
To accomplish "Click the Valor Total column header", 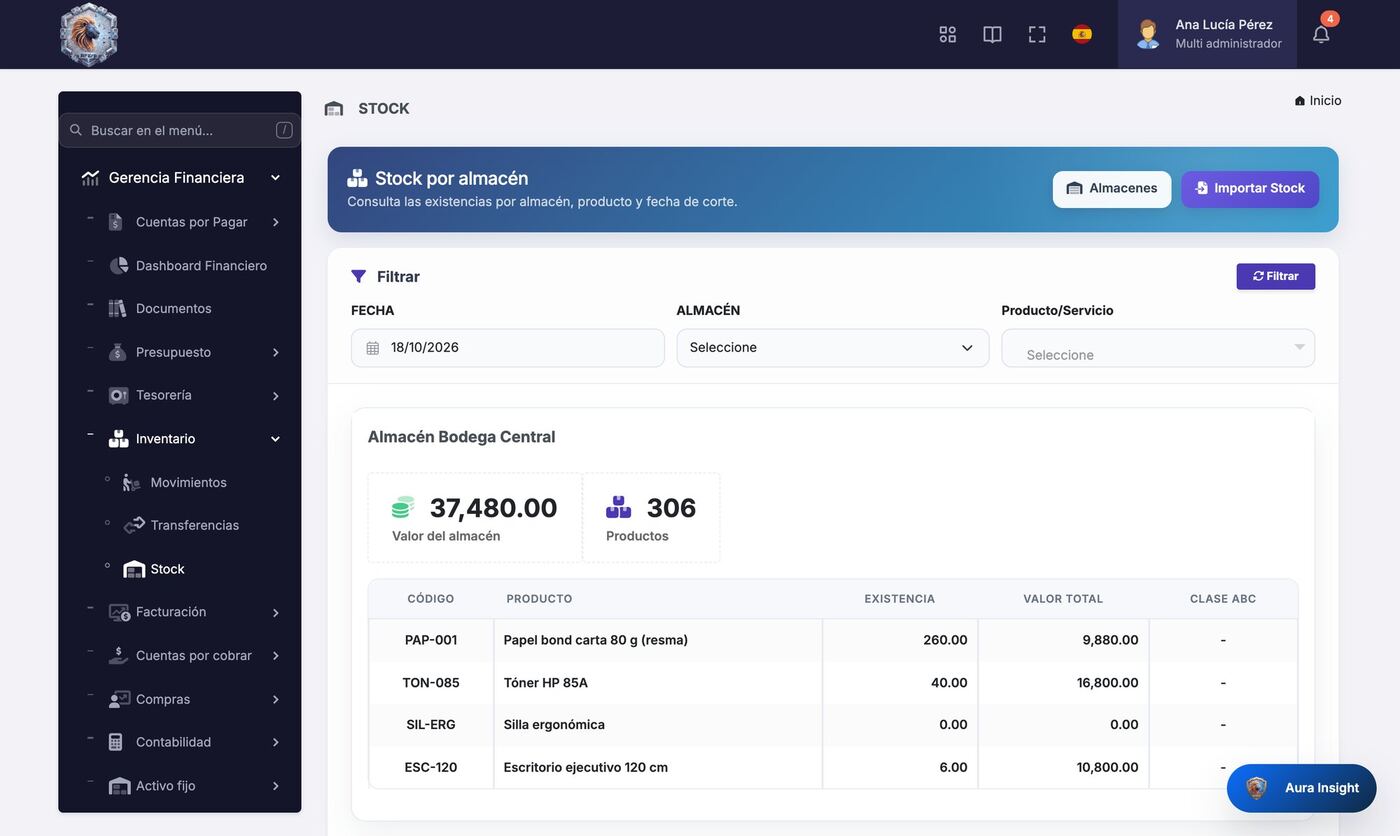I will (x=1063, y=599).
